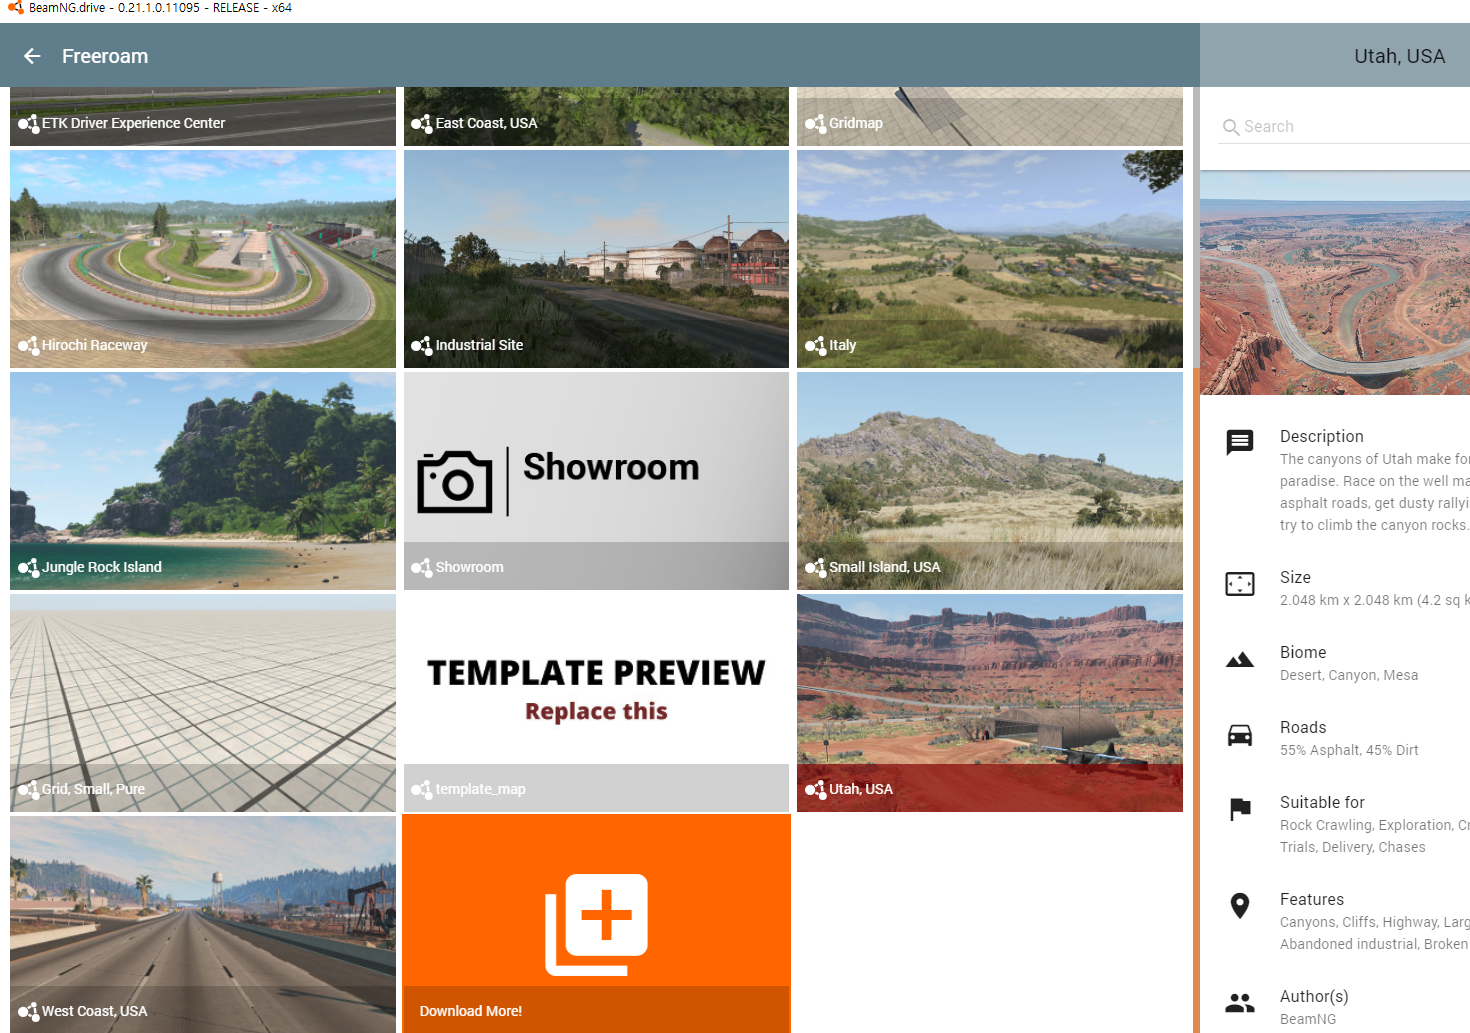Click BeamNG icon beside West Coast, USA
1470x1033 pixels.
pos(28,1012)
